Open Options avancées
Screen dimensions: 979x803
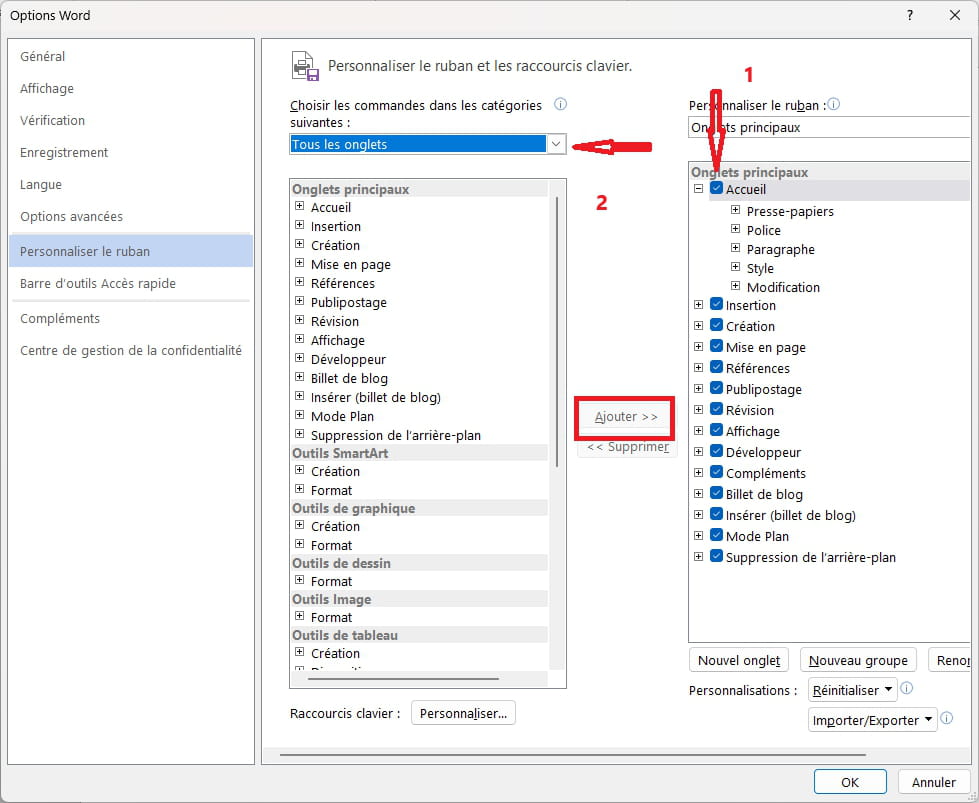coord(131,217)
